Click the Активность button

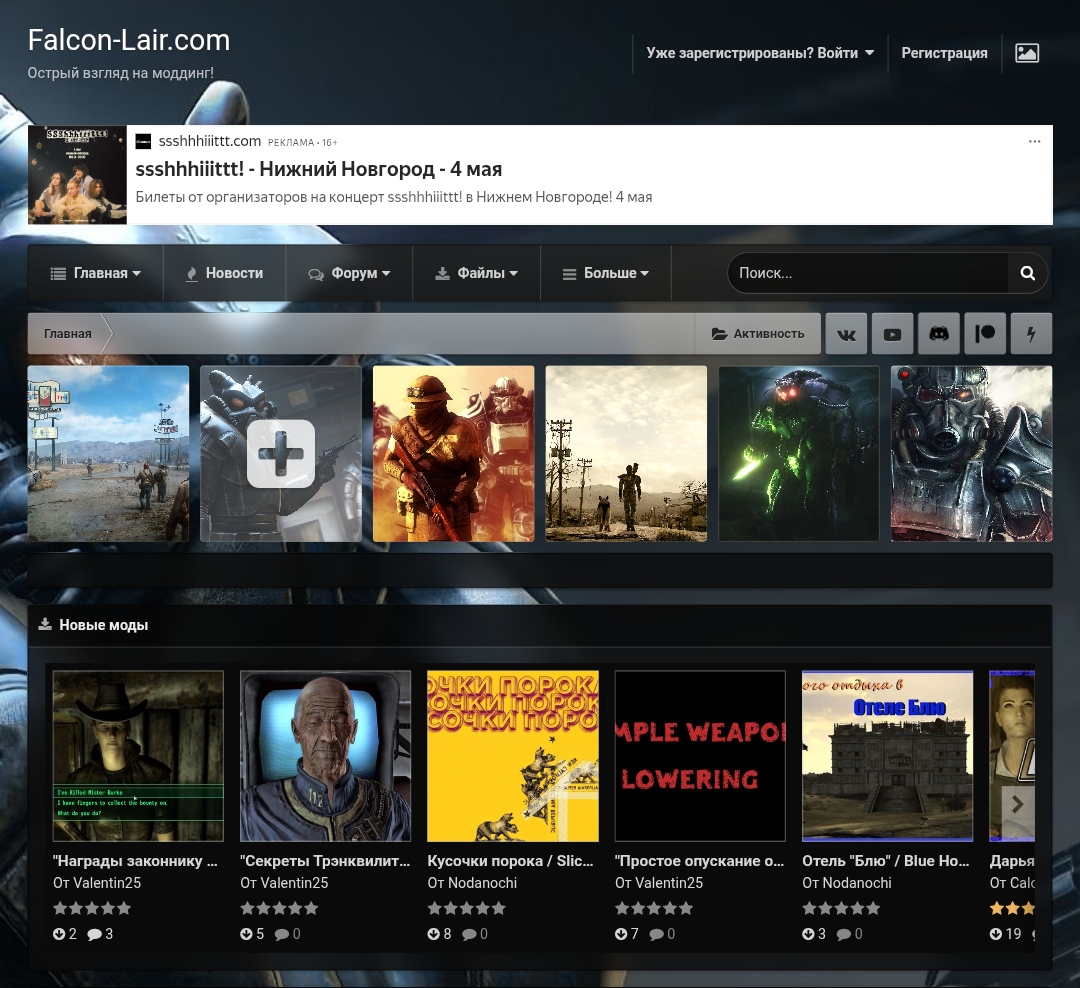coord(758,334)
